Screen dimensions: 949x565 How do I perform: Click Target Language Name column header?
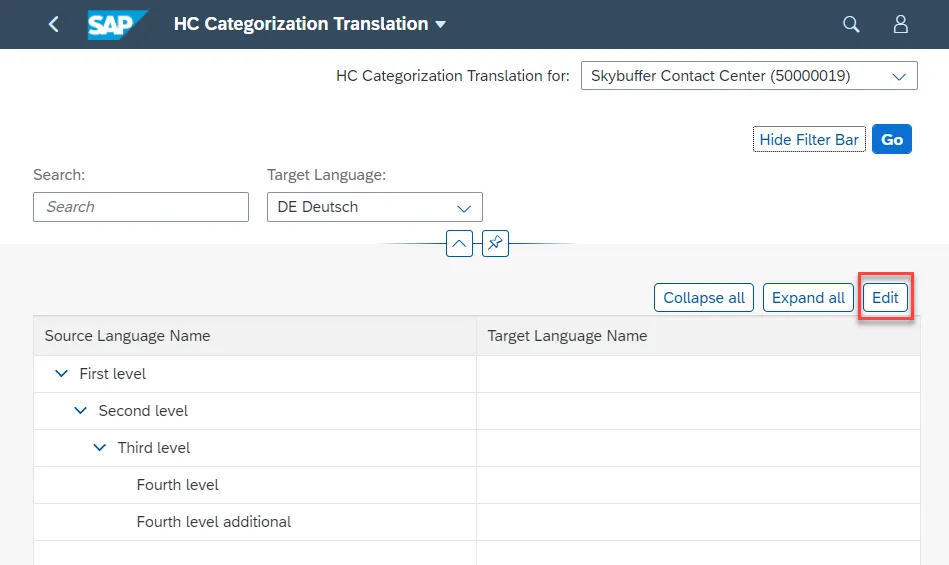tap(698, 336)
